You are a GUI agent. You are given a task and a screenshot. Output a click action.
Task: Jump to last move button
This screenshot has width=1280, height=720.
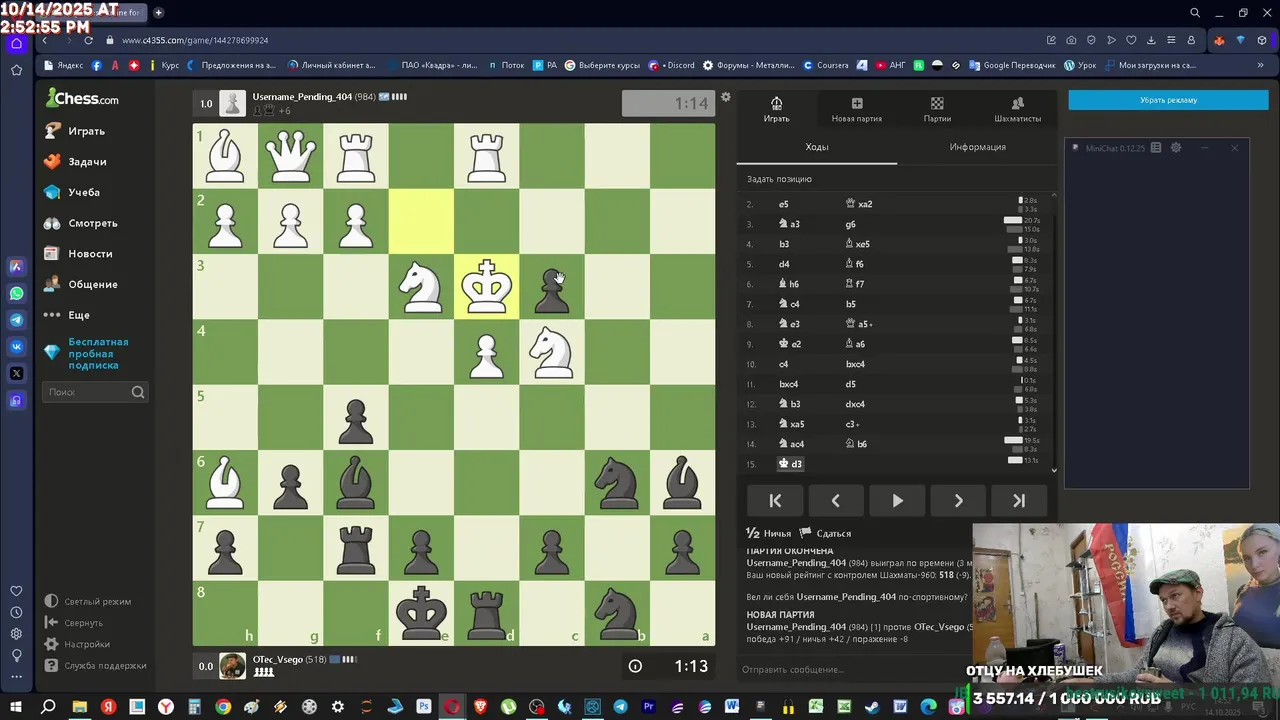click(1019, 501)
